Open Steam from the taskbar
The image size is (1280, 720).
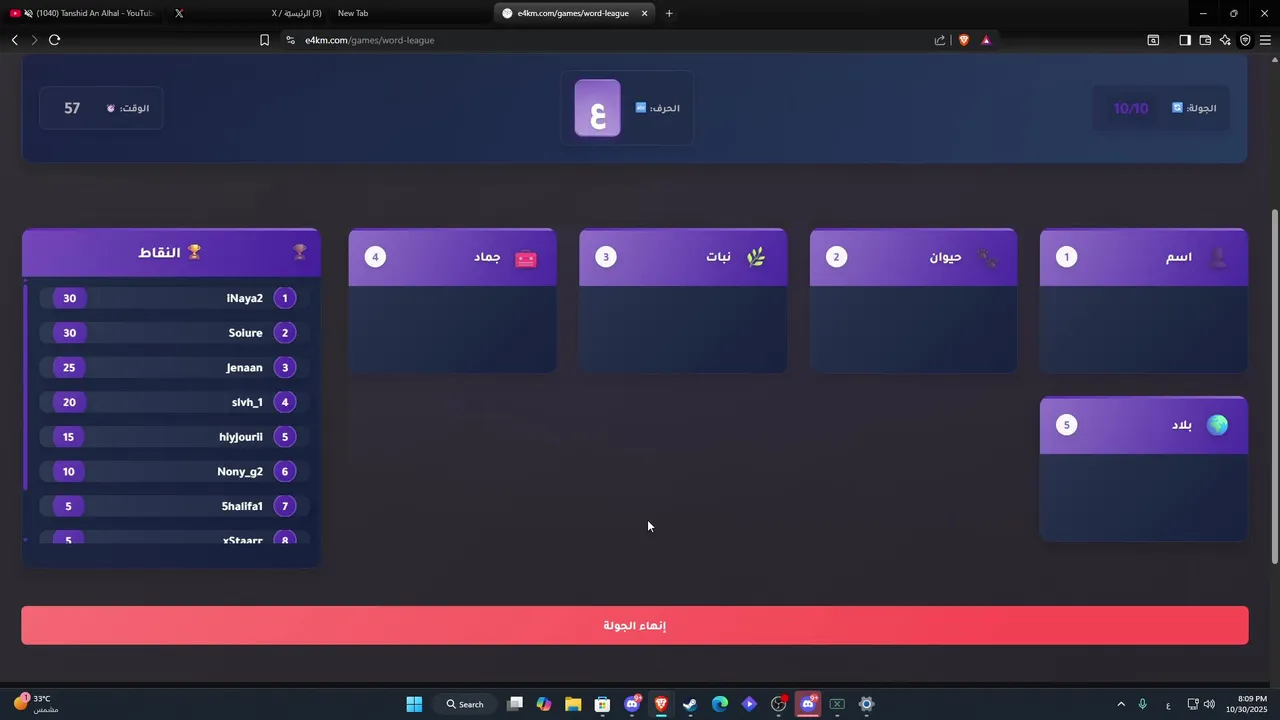click(x=690, y=704)
